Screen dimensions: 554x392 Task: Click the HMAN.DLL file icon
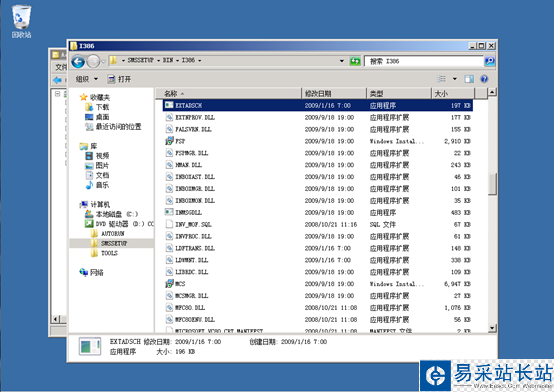pos(169,165)
